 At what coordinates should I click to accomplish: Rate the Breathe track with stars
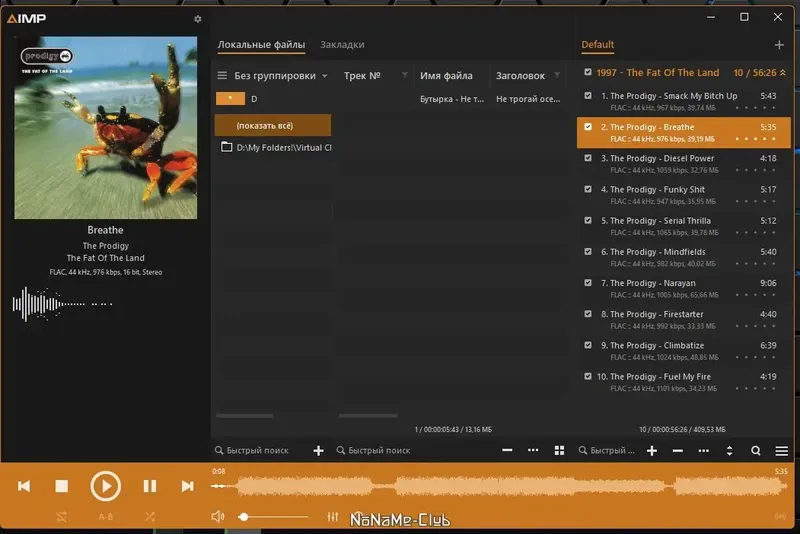click(755, 139)
